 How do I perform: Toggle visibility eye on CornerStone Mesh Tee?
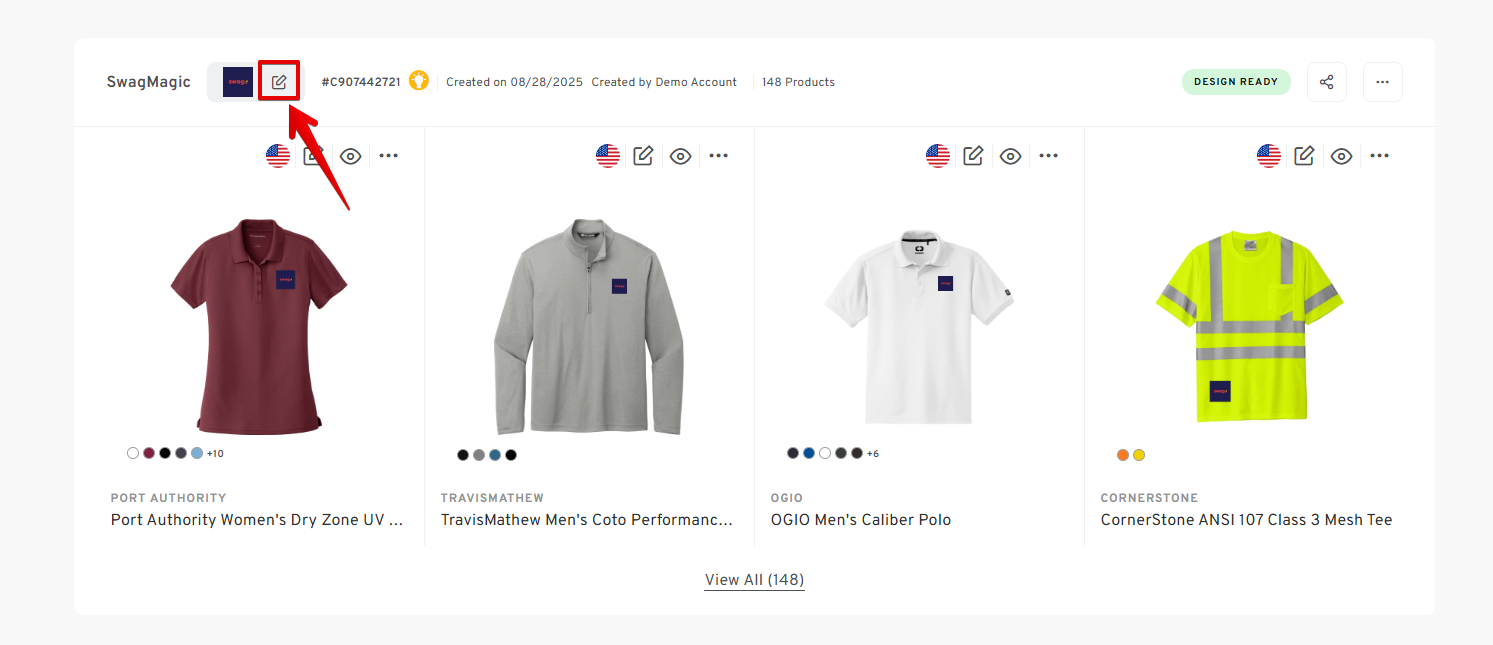pos(1342,156)
